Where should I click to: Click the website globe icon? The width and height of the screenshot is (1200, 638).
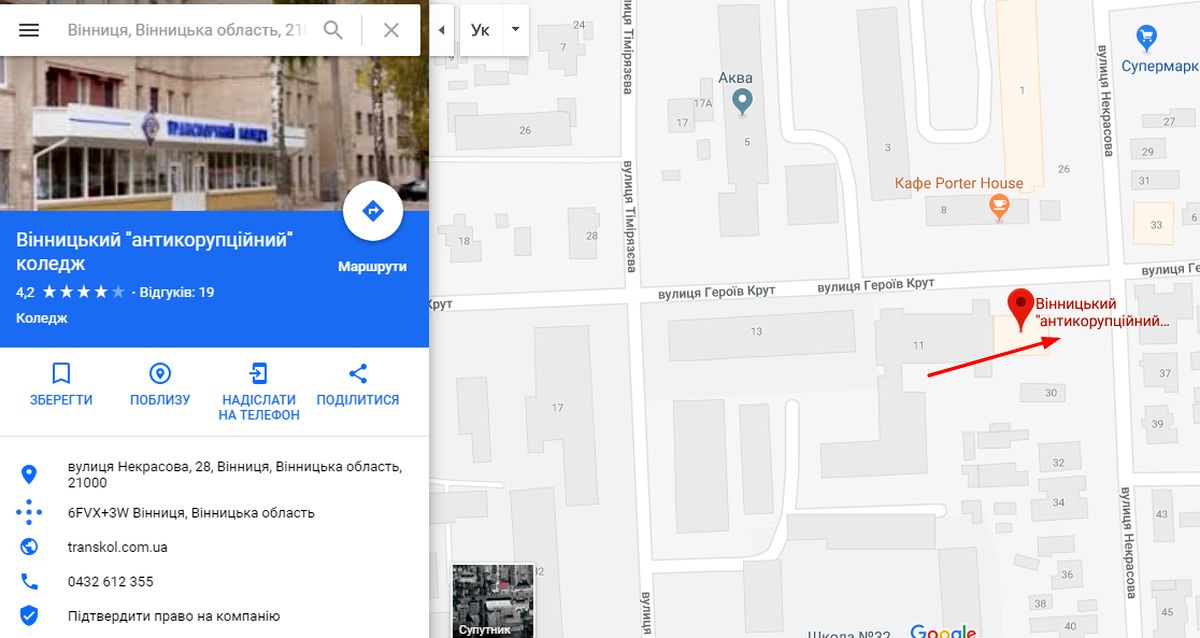tap(29, 547)
